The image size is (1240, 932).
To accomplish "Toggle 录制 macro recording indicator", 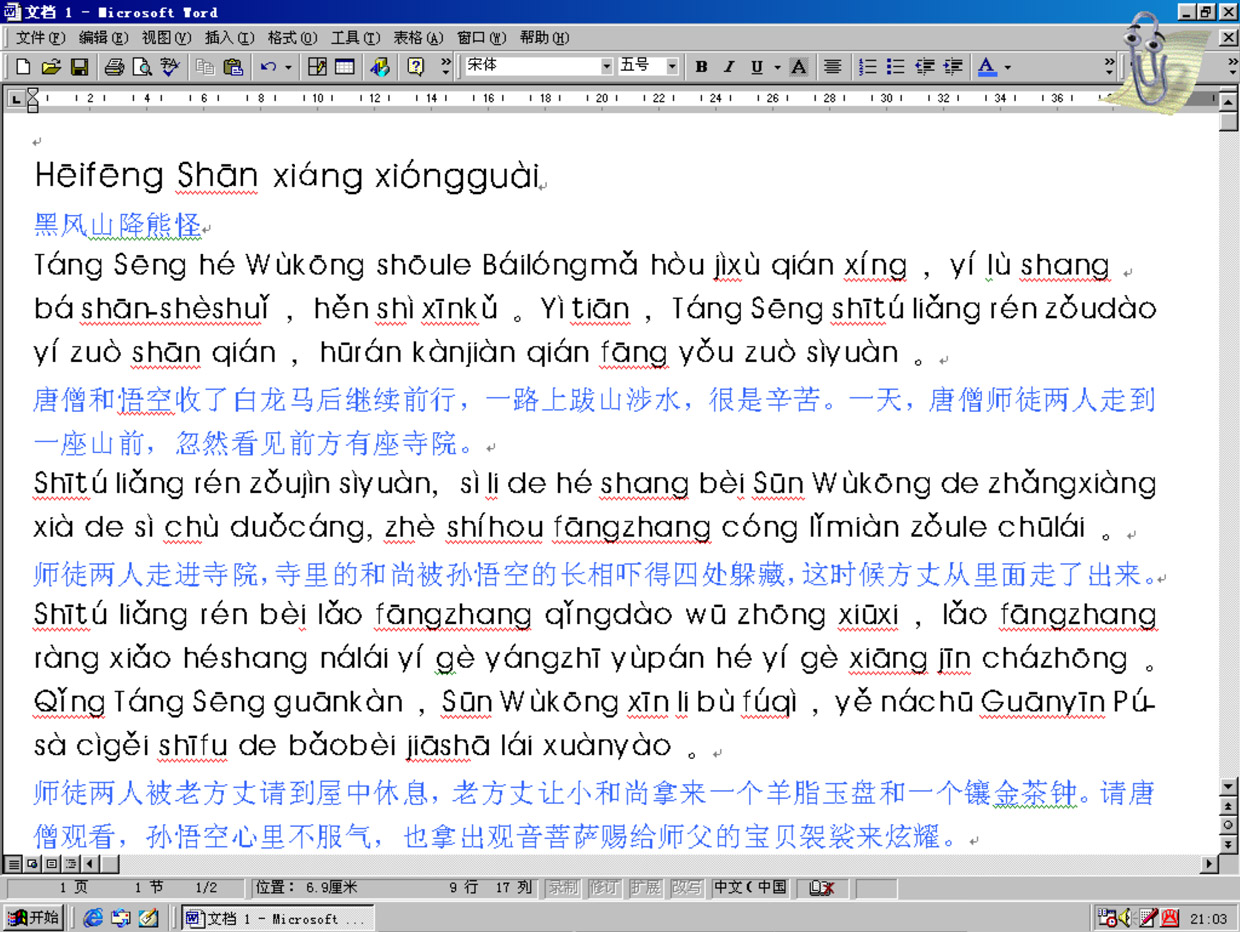I will pos(562,888).
